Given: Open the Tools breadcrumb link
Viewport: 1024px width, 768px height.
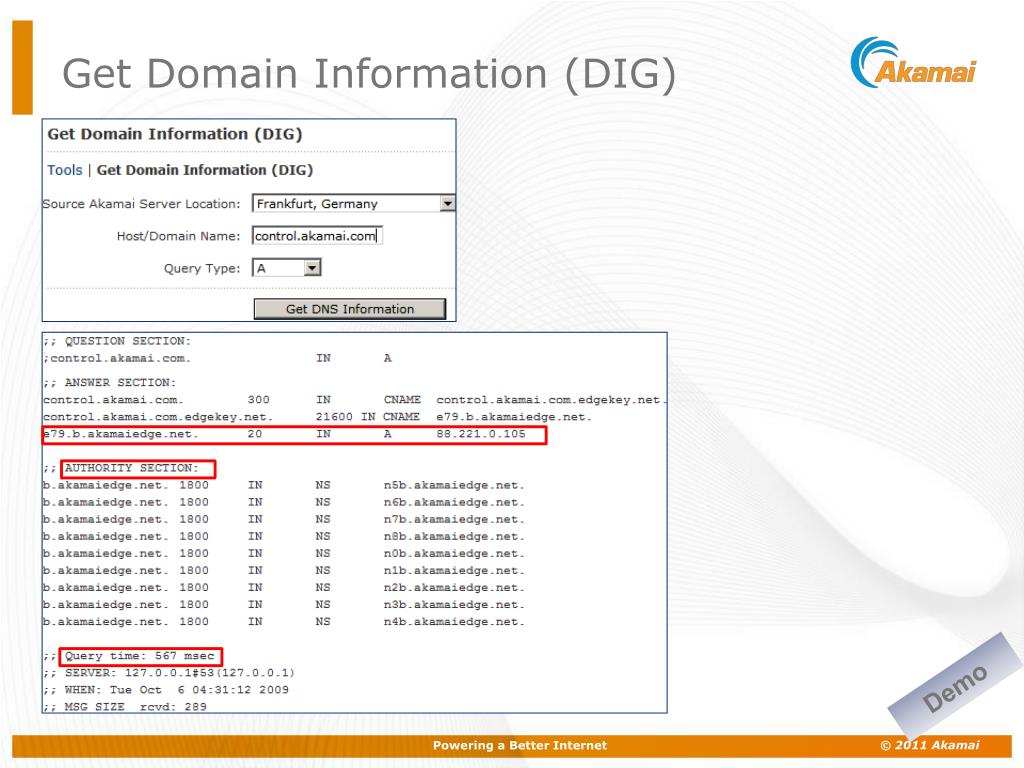Looking at the screenshot, I should [x=65, y=170].
